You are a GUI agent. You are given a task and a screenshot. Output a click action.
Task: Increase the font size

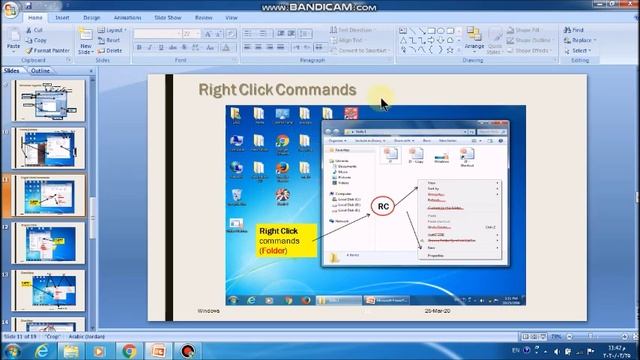[x=208, y=34]
